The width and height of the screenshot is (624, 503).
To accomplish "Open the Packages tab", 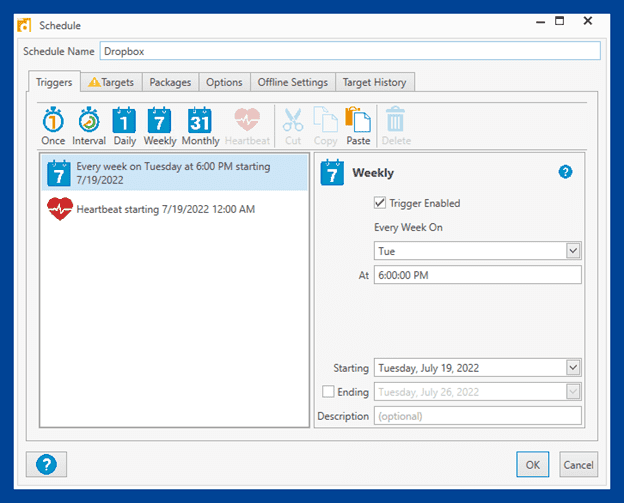I will pos(170,82).
